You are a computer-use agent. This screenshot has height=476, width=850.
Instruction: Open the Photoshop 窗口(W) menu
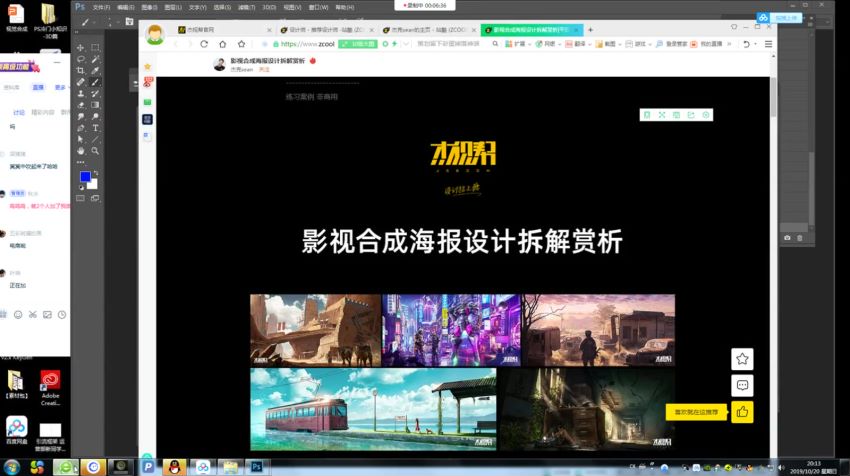coord(318,7)
